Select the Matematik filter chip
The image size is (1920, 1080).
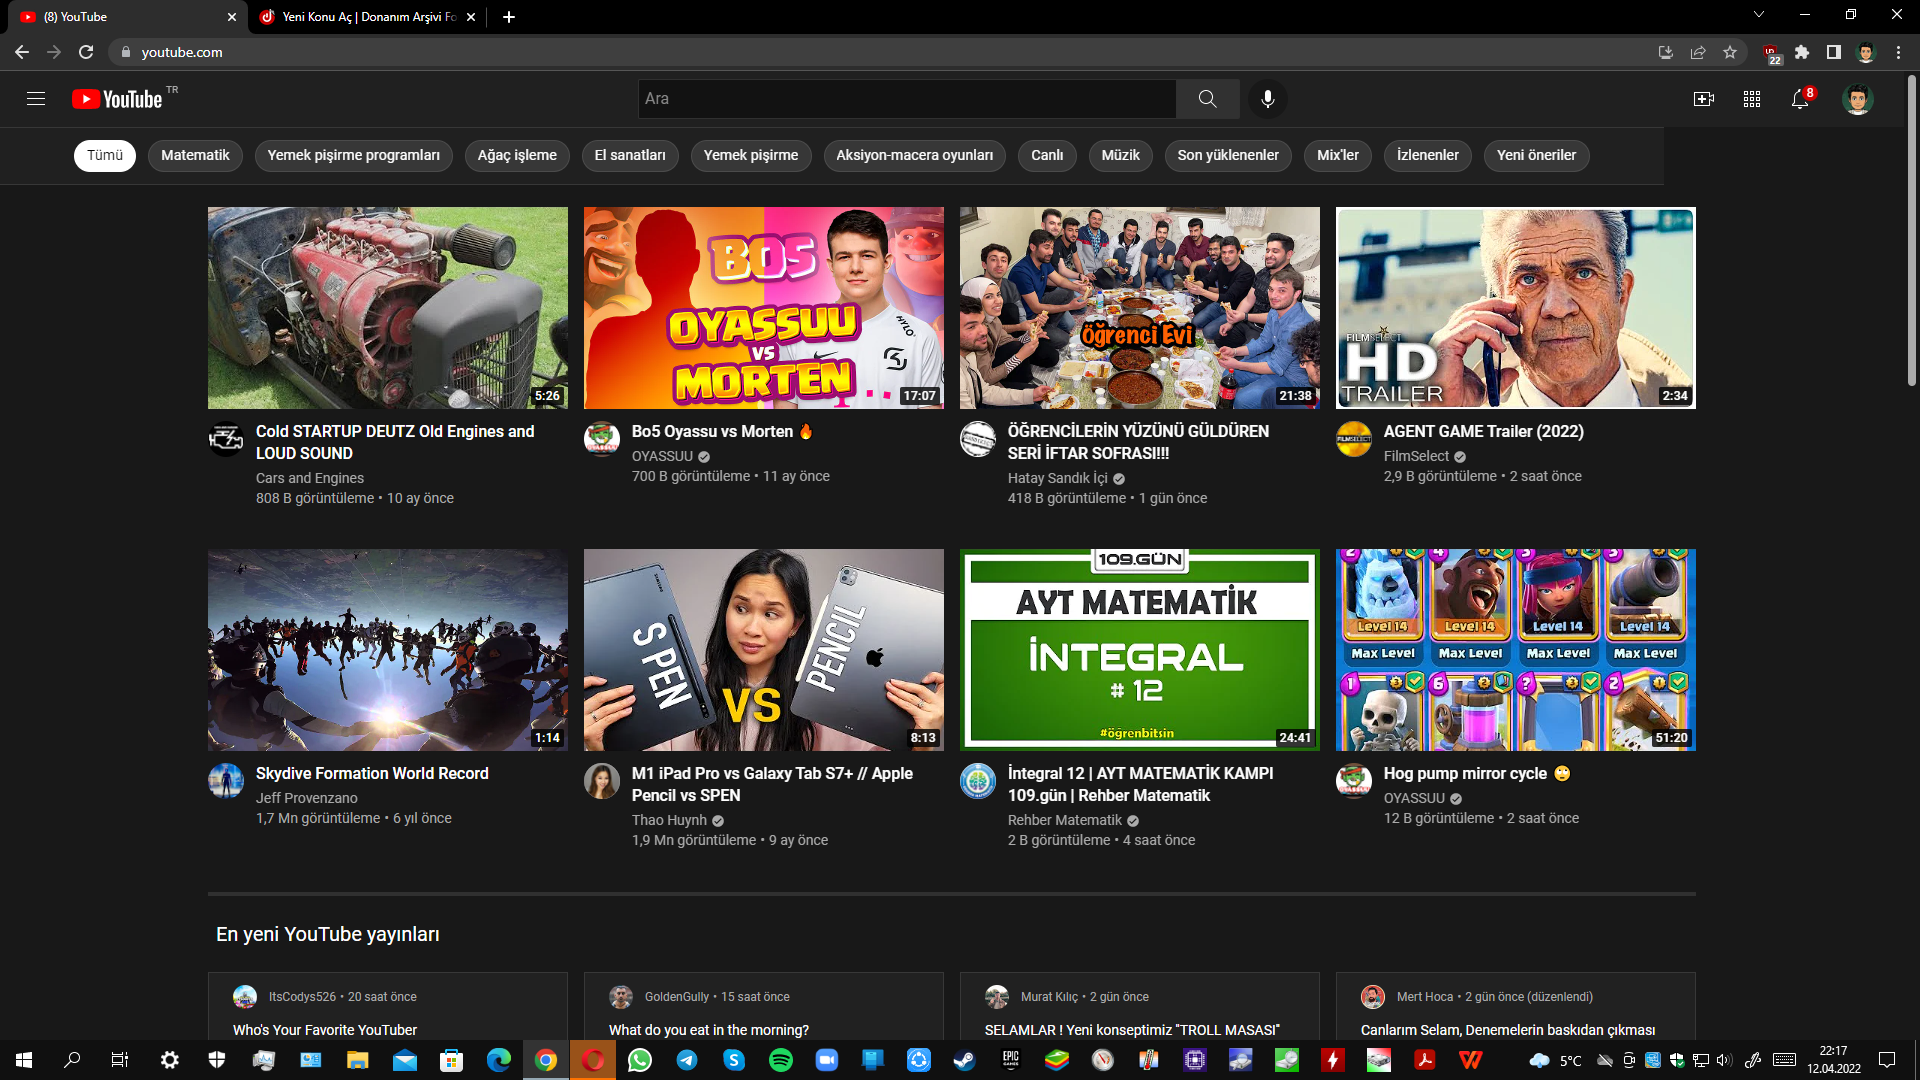pyautogui.click(x=195, y=155)
